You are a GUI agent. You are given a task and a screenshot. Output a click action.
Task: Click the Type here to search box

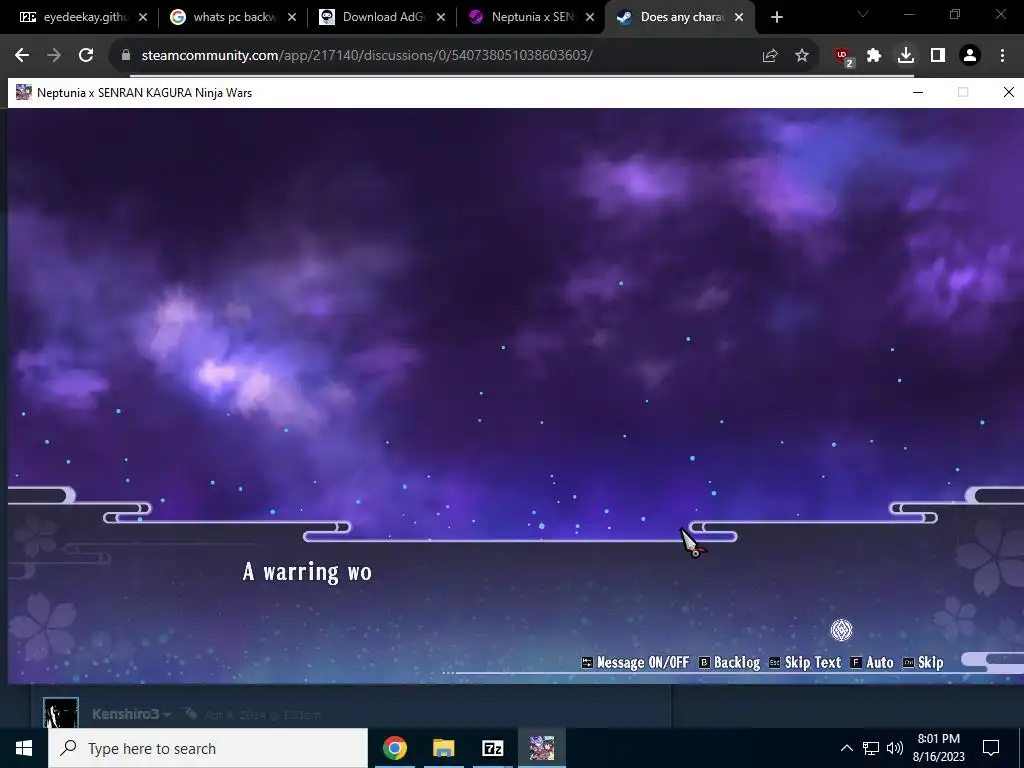pyautogui.click(x=208, y=748)
